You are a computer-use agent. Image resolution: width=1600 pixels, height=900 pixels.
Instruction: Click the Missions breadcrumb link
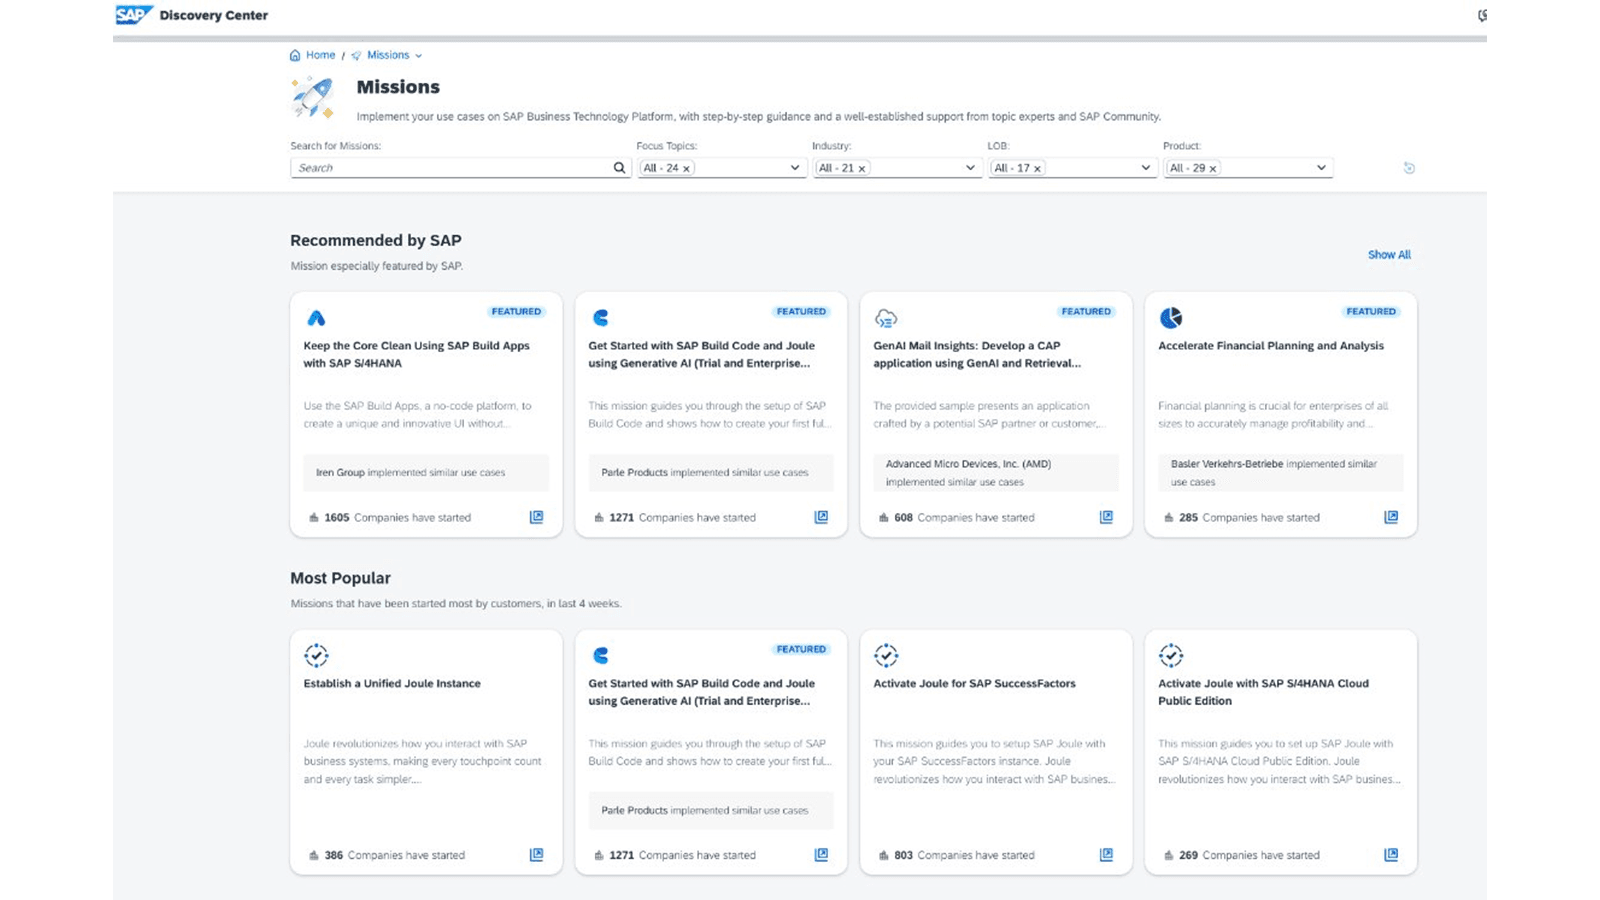point(388,55)
